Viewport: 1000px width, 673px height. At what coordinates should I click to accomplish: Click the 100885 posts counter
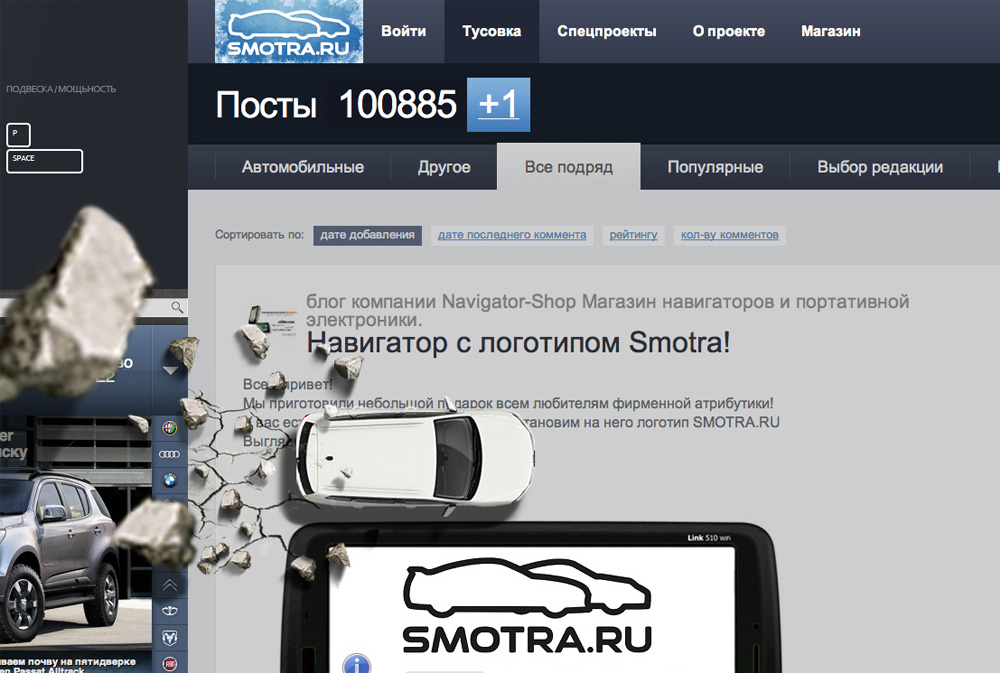click(397, 105)
